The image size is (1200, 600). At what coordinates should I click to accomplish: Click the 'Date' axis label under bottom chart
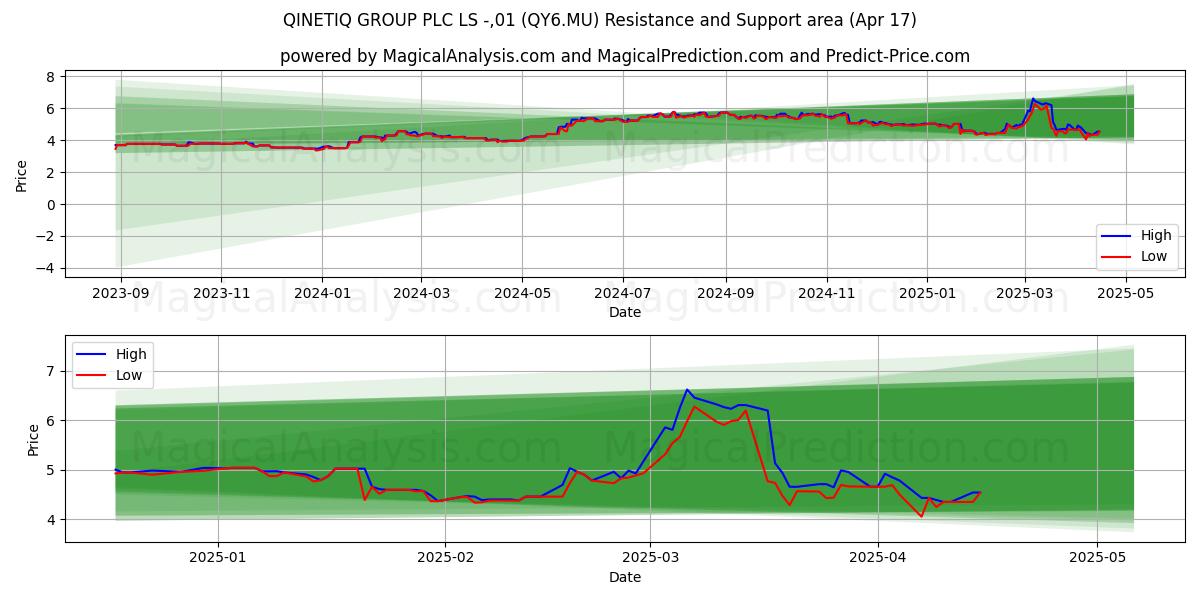625,577
